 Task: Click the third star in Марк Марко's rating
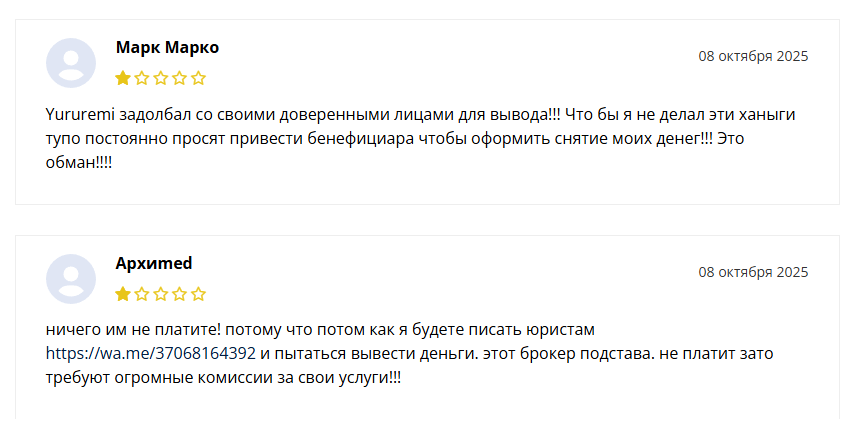coord(161,78)
